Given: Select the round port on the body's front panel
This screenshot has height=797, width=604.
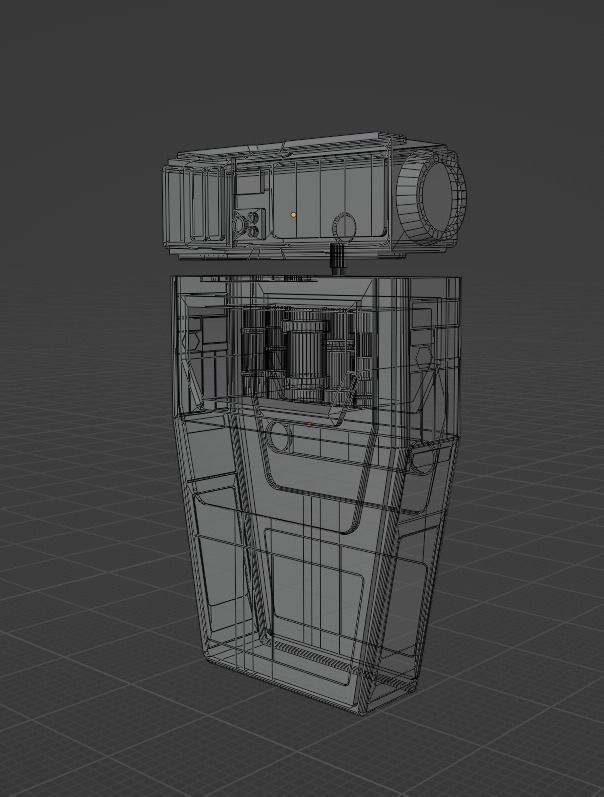Looking at the screenshot, I should tap(279, 436).
